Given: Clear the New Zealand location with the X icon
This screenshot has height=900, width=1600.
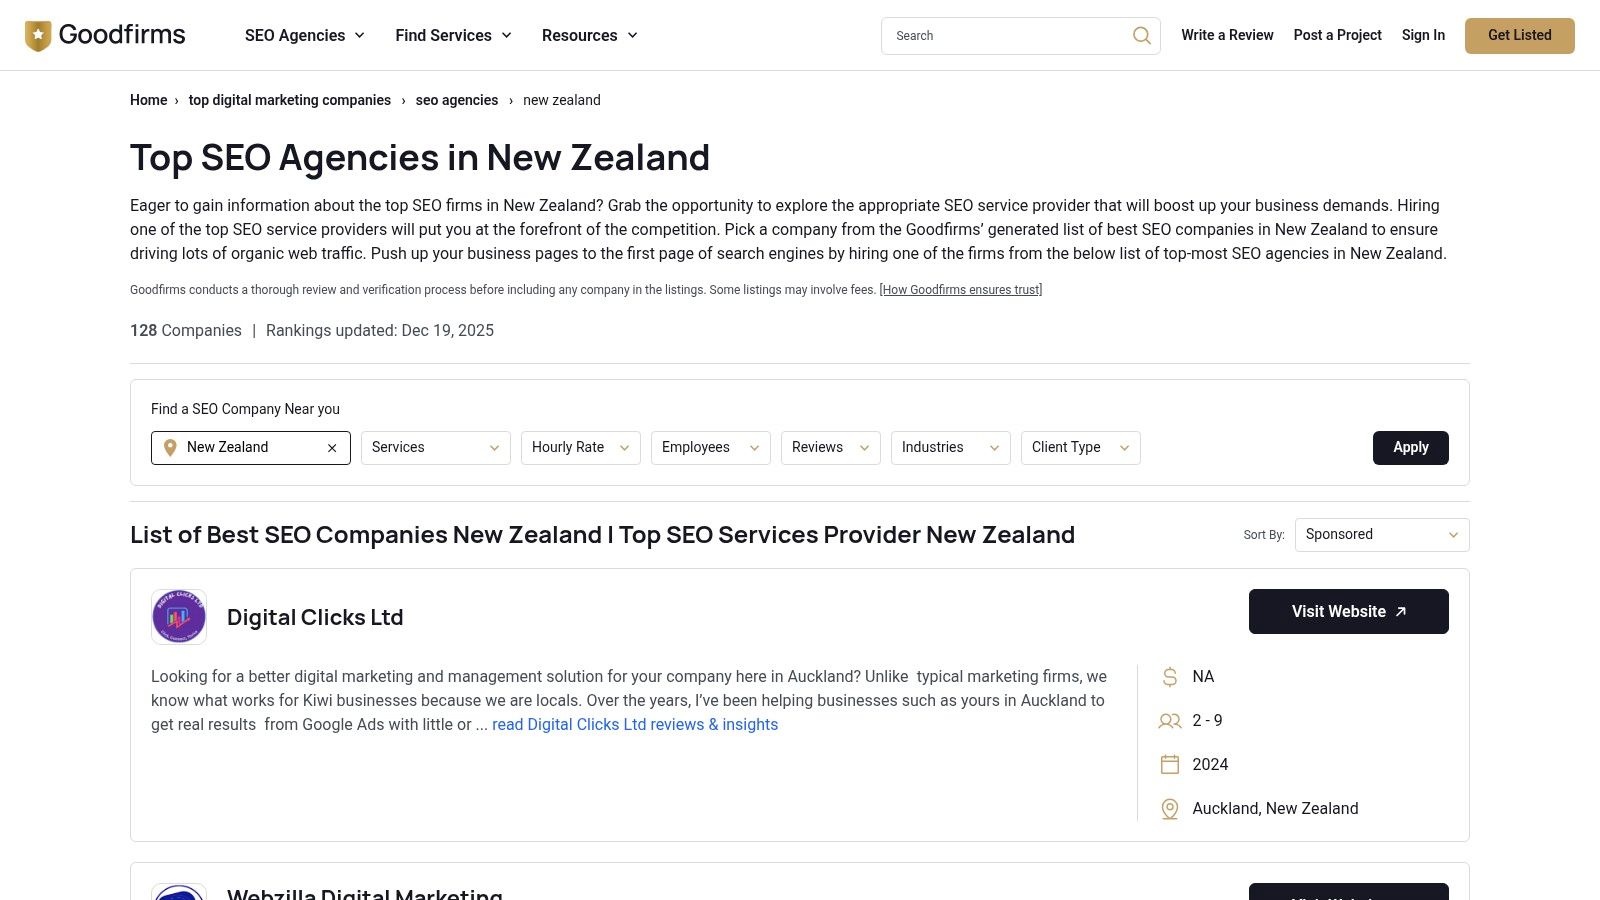Looking at the screenshot, I should [332, 447].
